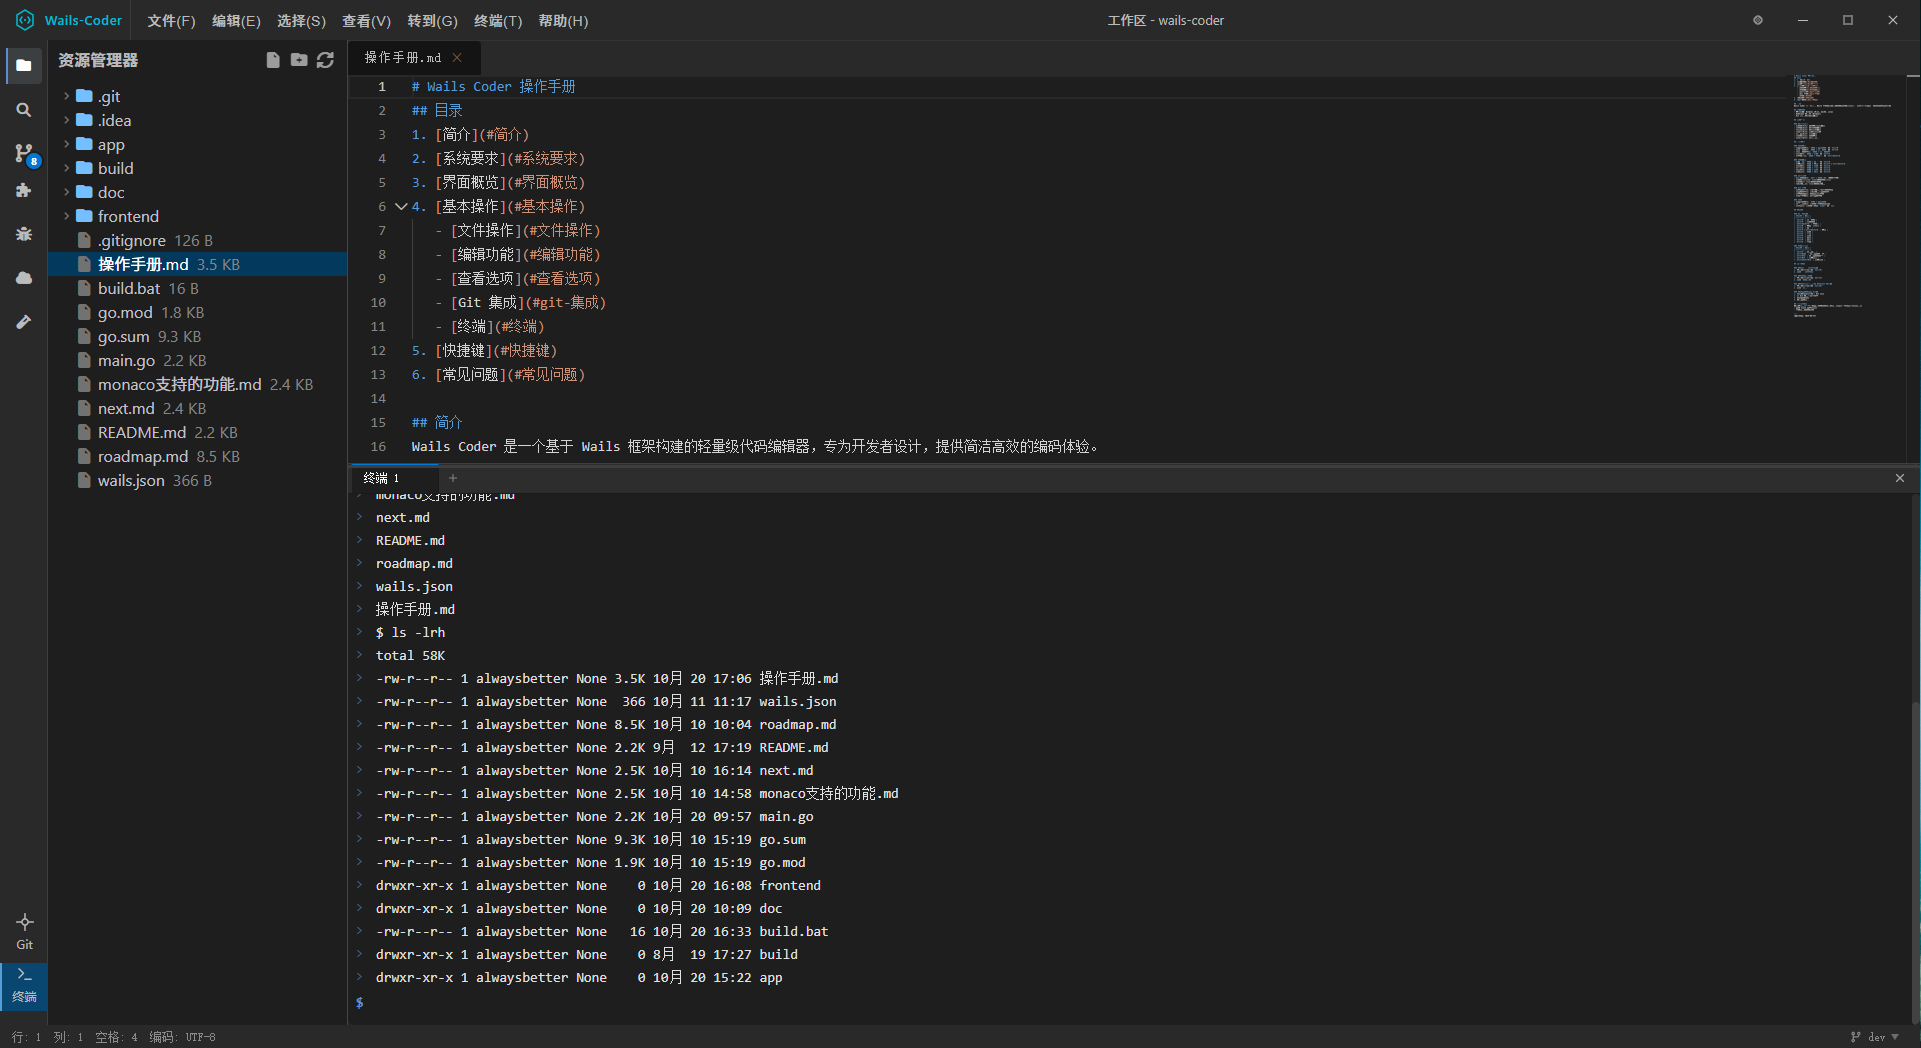
Task: Open go.mod in the explorer
Action: (197, 312)
